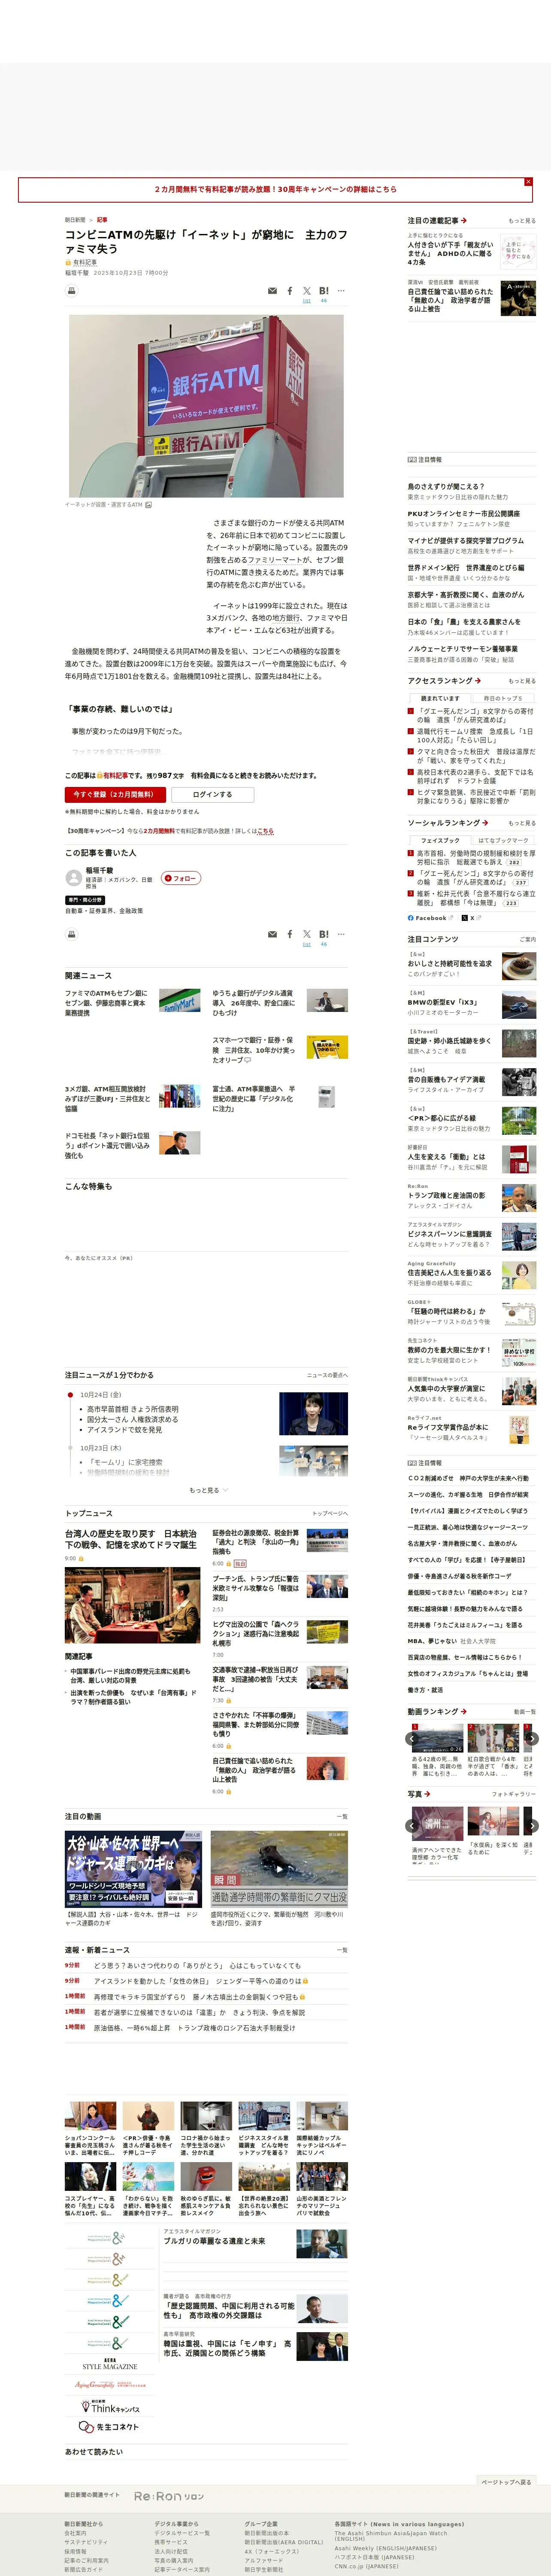The width and height of the screenshot is (551, 2576).
Task: Share on Facebook from top share bar
Action: tap(290, 291)
